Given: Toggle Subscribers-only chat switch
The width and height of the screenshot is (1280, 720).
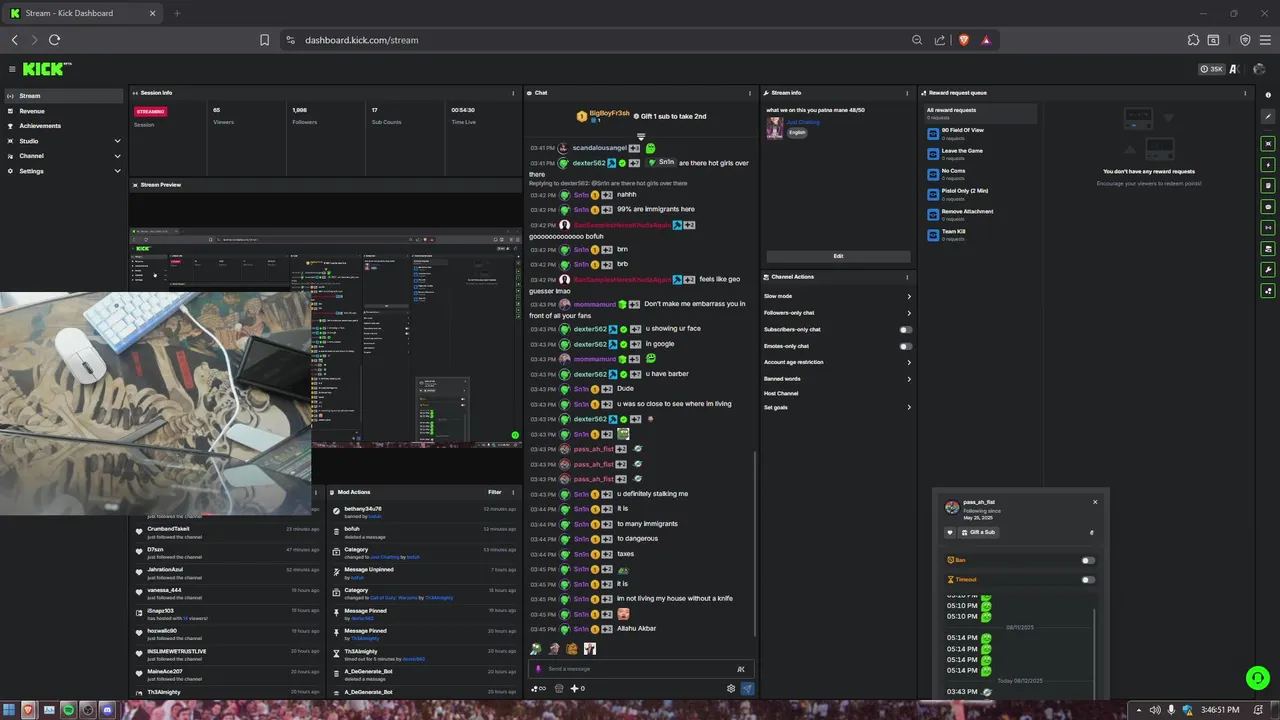Looking at the screenshot, I should coord(905,329).
